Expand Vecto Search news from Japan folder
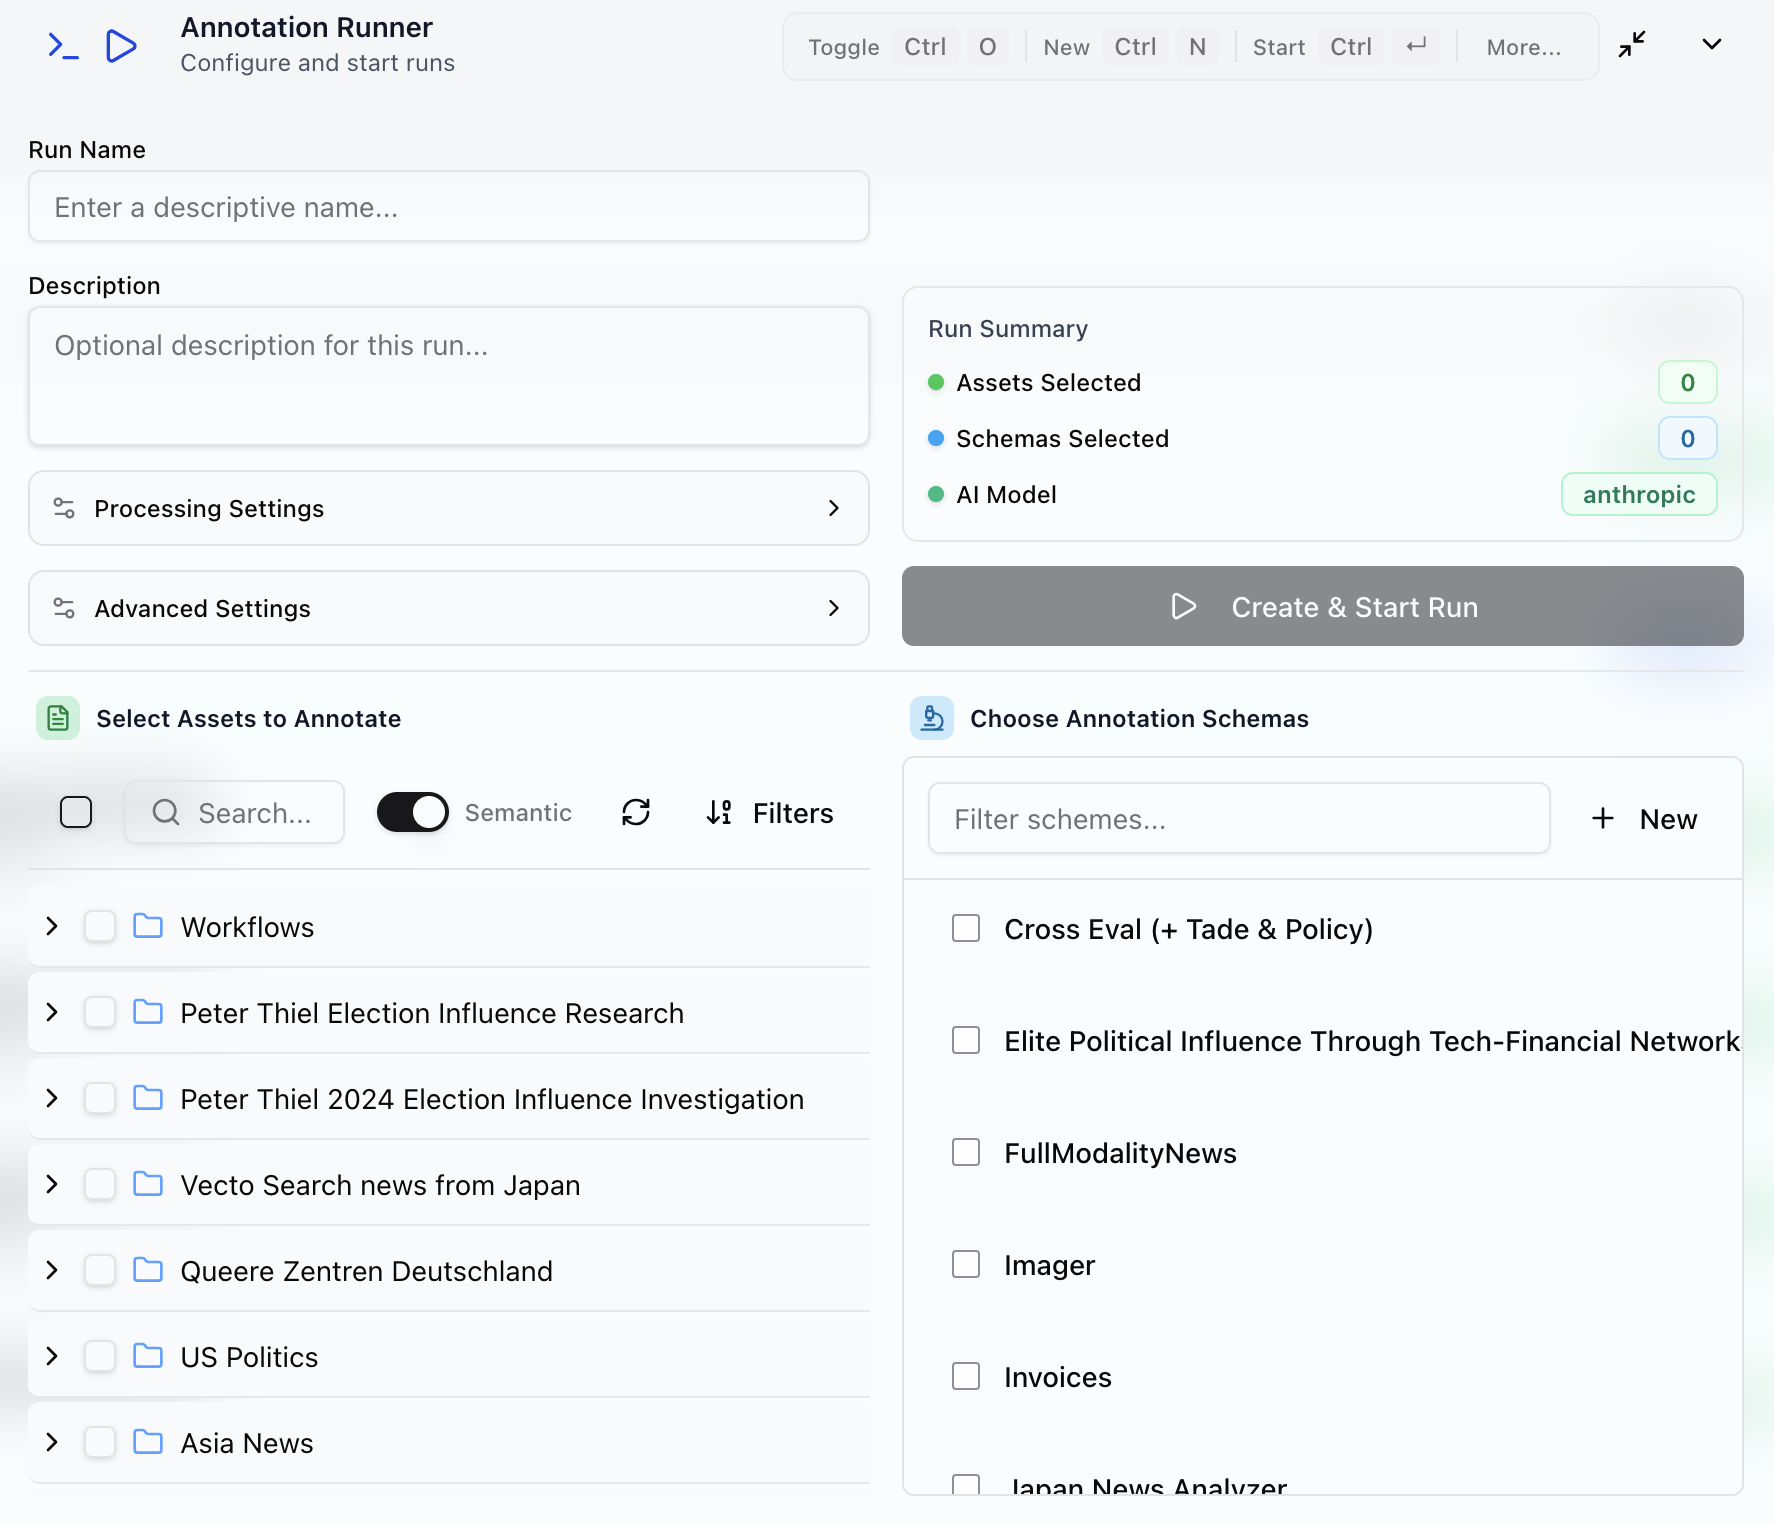This screenshot has width=1774, height=1524. tap(52, 1184)
